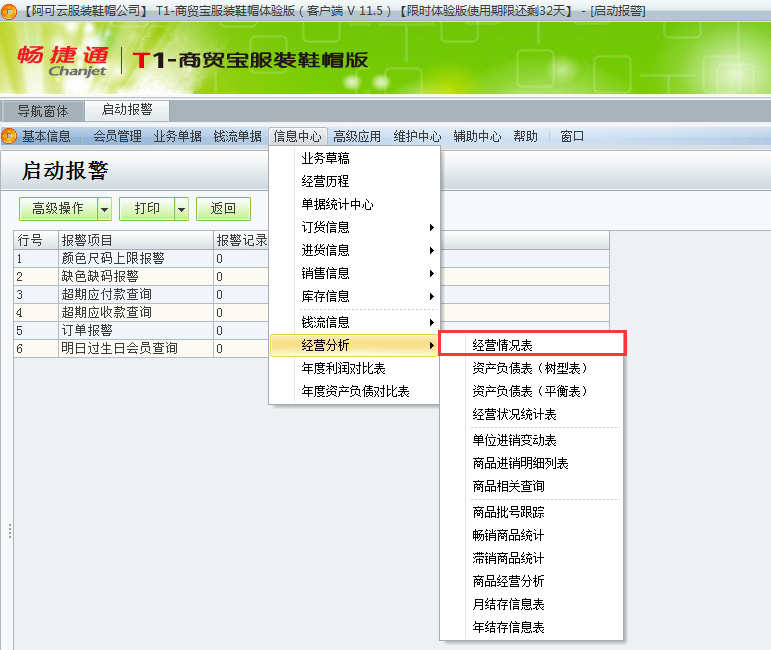Open the 钱流单据 menu
Image resolution: width=771 pixels, height=650 pixels.
click(x=237, y=136)
